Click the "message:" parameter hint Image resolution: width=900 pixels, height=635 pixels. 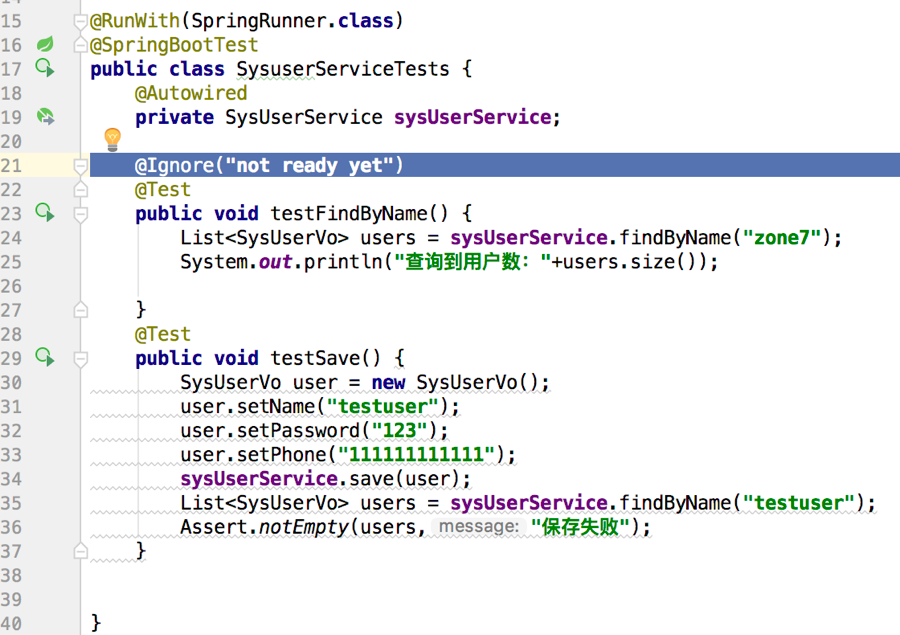479,527
